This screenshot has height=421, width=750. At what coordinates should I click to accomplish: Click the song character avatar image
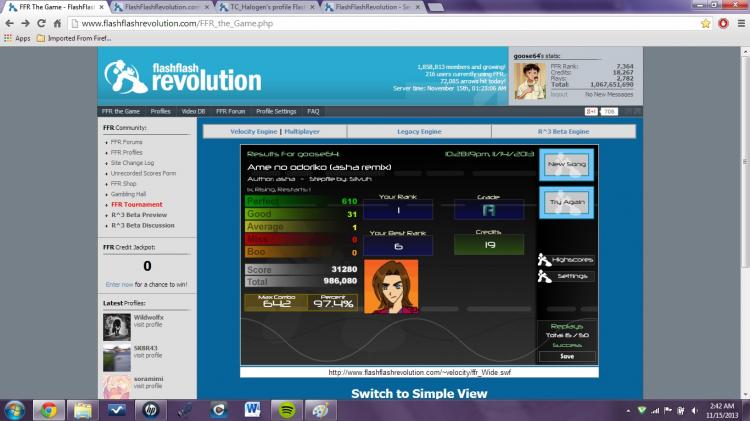391,287
